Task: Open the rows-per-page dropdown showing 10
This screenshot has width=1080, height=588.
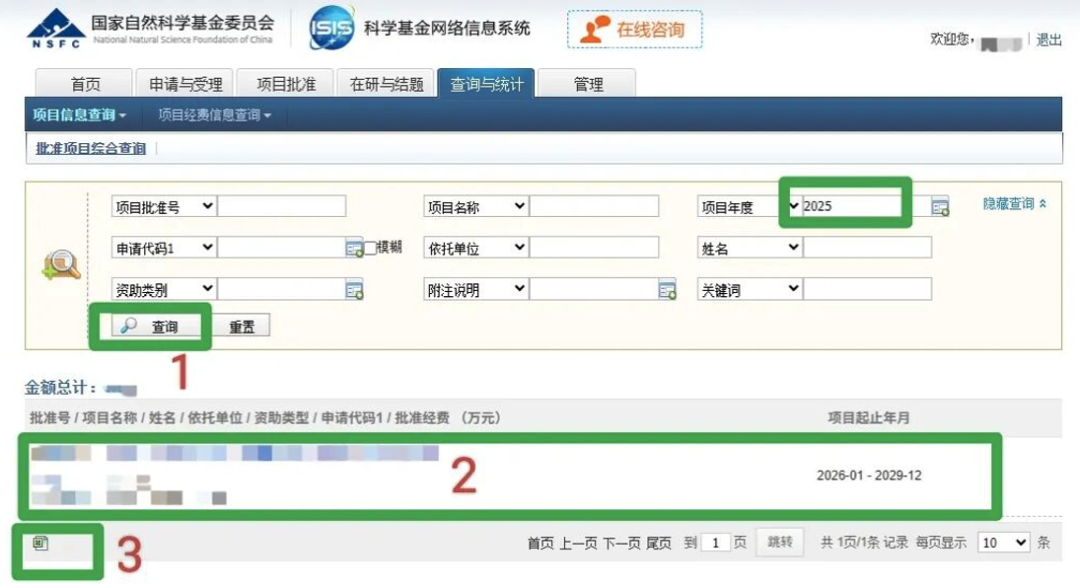Action: [x=1004, y=543]
